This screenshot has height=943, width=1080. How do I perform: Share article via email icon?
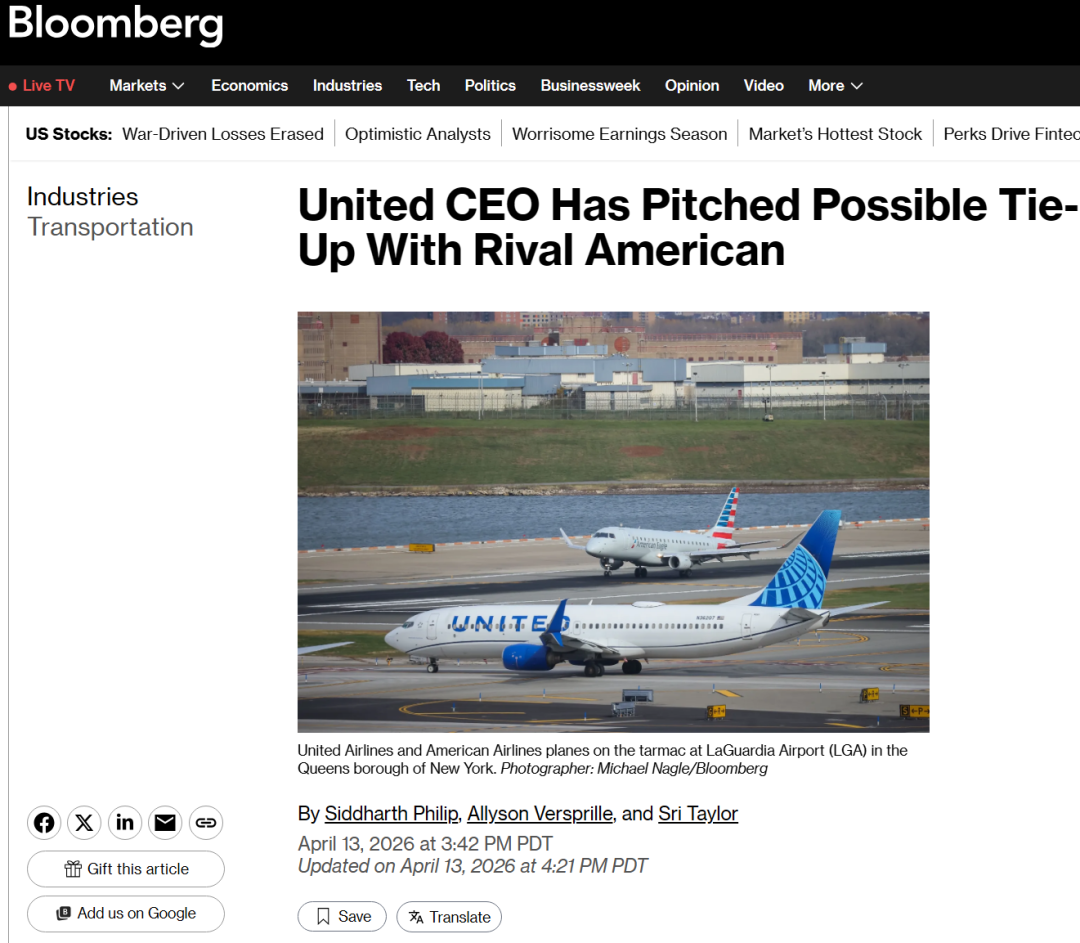point(165,823)
